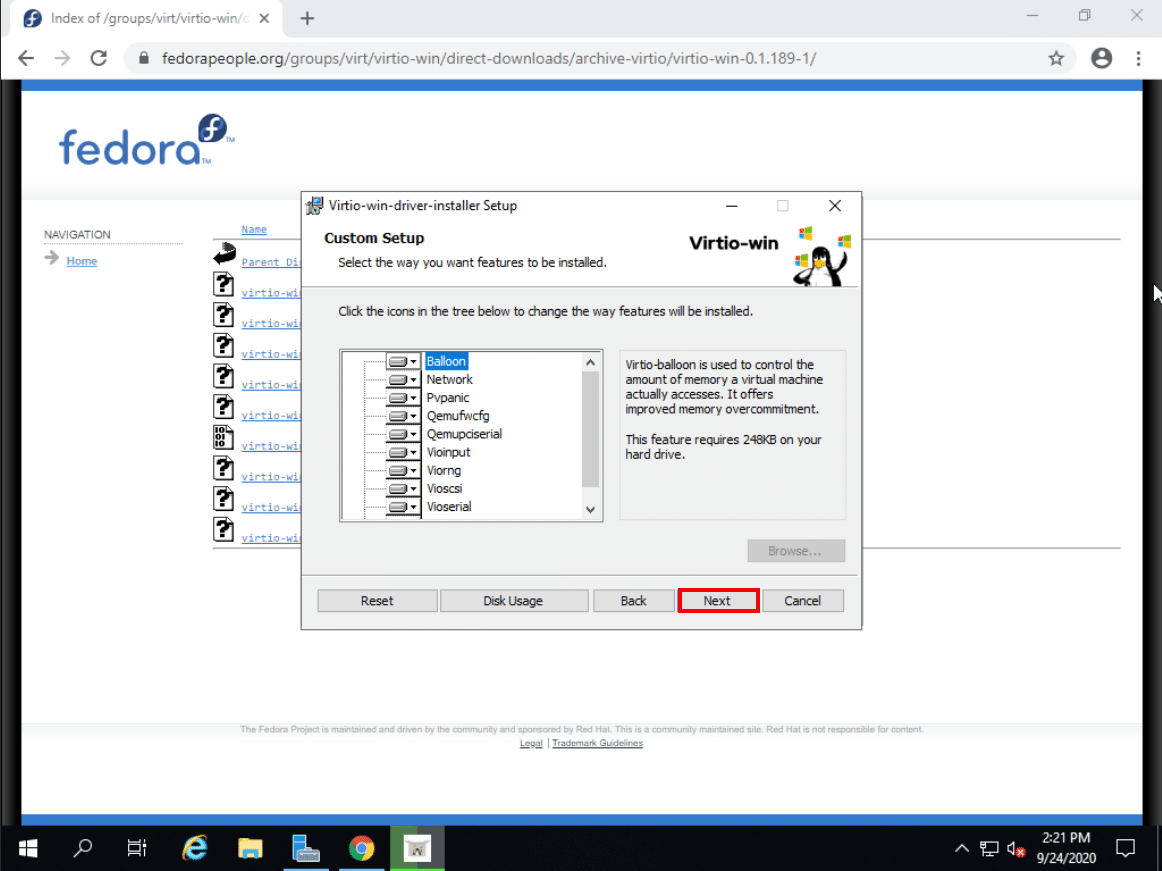Select the Pvpanic feature in the tree

(448, 398)
